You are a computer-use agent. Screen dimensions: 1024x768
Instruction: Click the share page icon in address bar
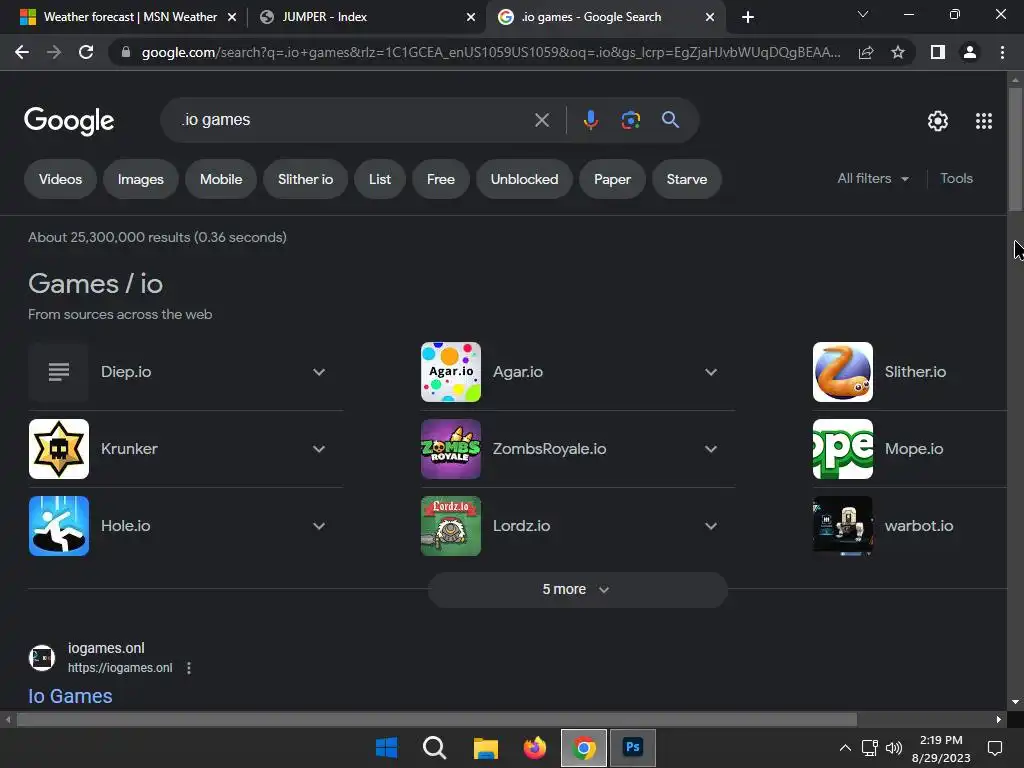pos(866,52)
